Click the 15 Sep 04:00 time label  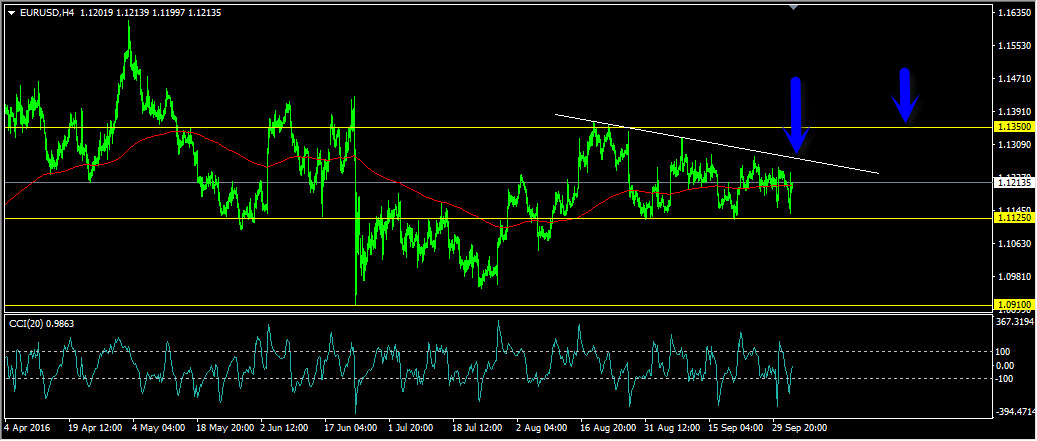click(737, 428)
